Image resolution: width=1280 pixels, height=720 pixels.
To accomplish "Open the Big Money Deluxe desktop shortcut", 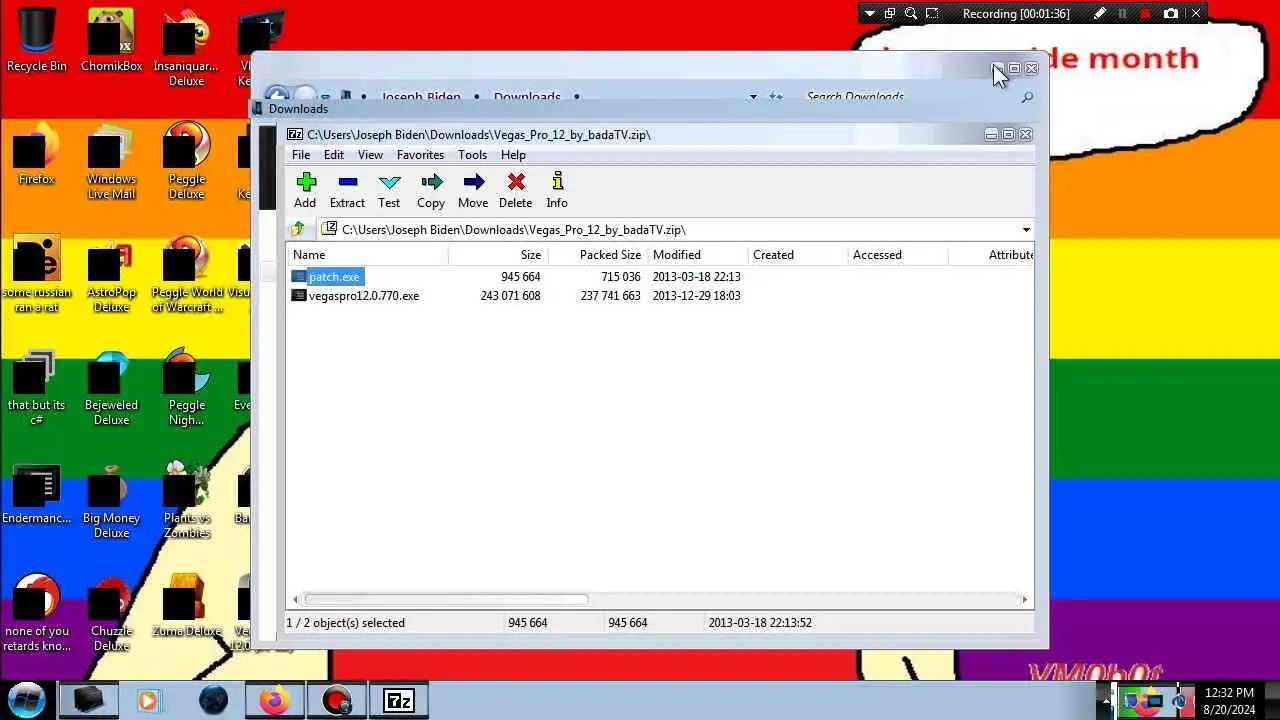I will [x=111, y=500].
